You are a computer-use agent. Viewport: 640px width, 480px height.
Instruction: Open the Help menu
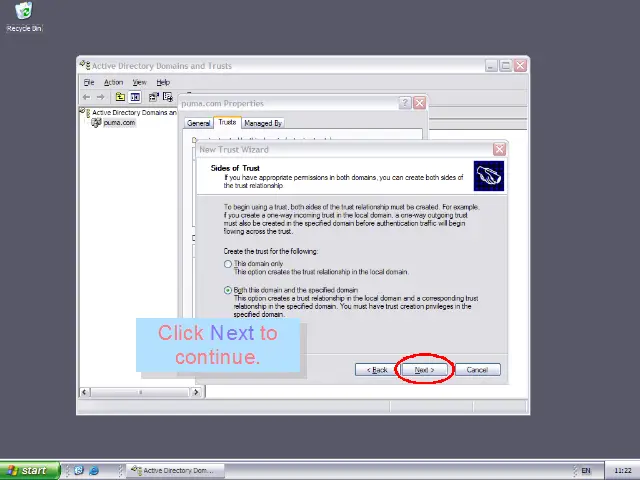[x=163, y=82]
